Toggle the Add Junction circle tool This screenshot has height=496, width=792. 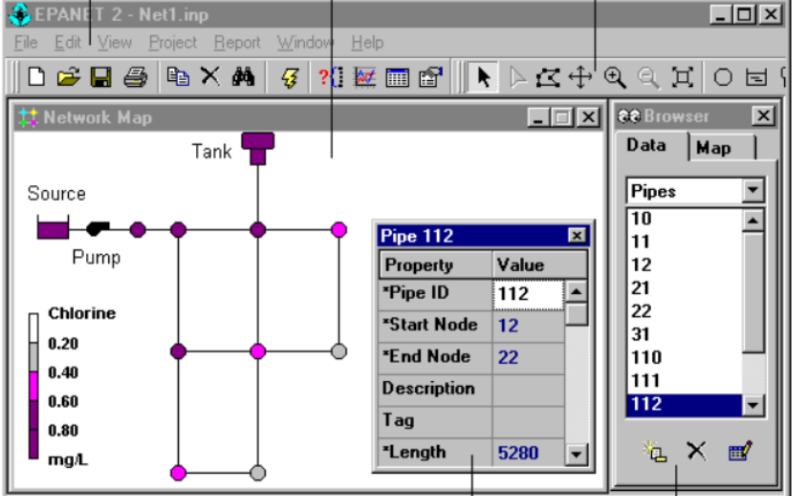tap(724, 78)
